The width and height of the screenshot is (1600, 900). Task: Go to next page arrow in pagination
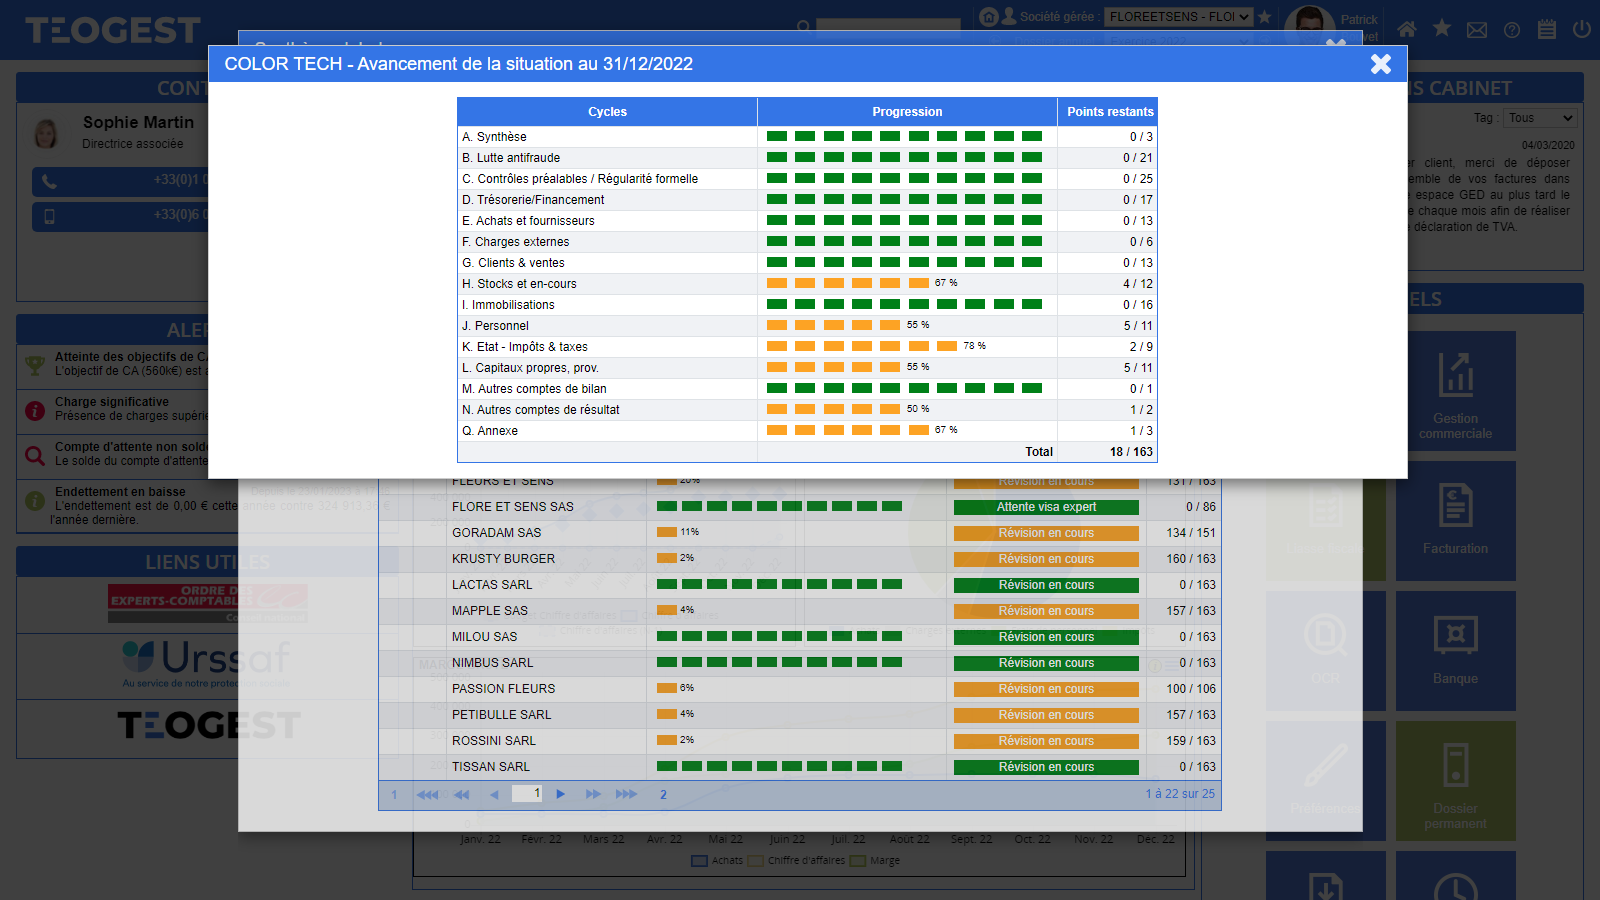pos(561,794)
